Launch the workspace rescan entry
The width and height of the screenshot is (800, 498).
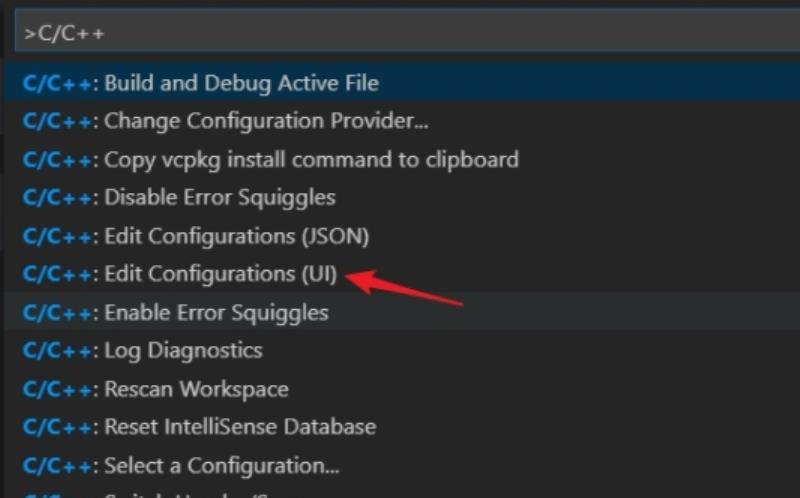point(402,389)
